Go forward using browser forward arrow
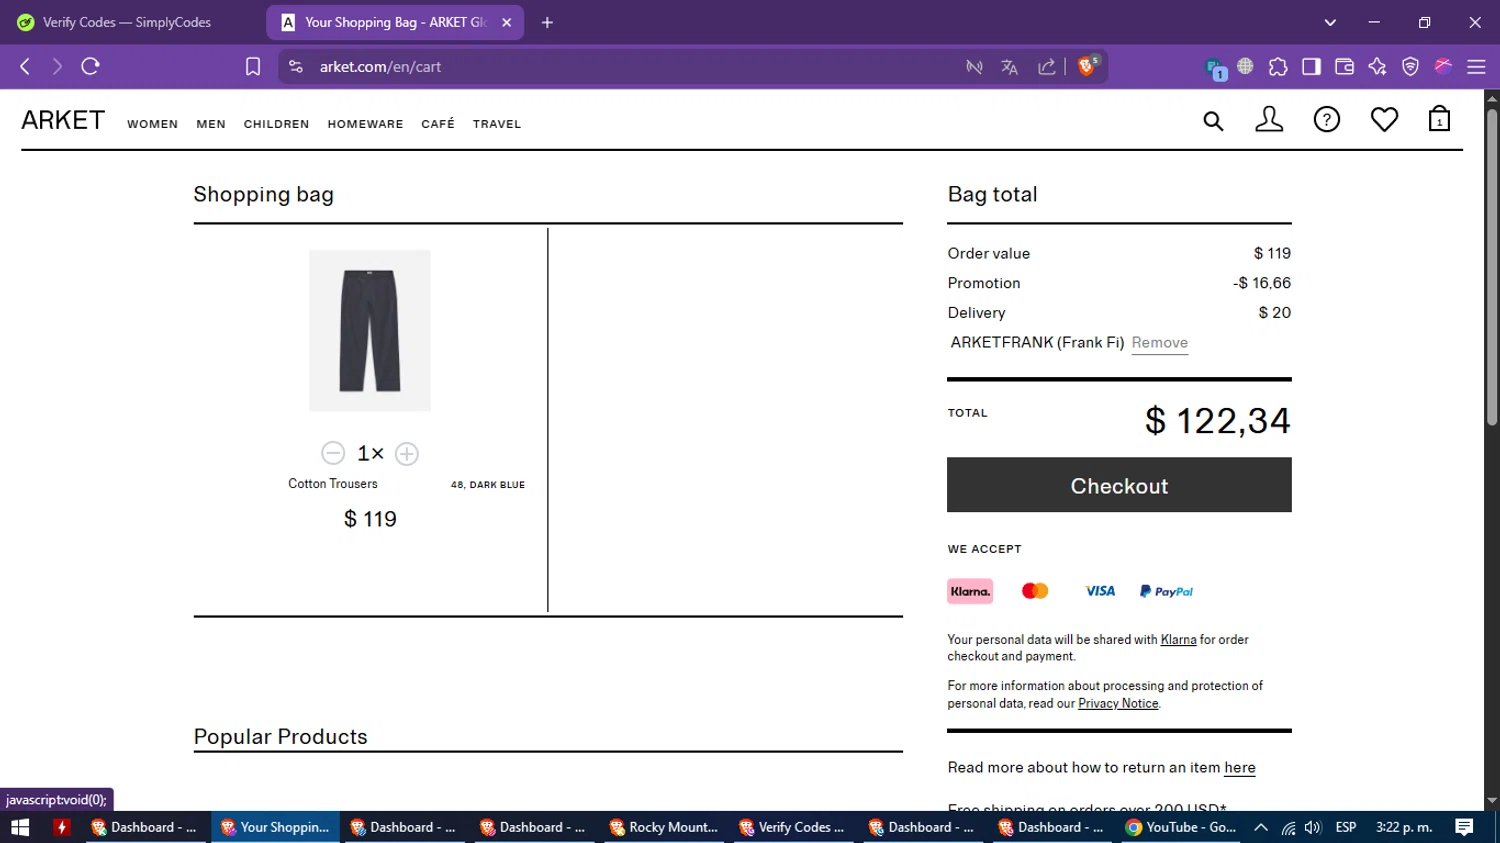Viewport: 1500px width, 843px height. 57,66
